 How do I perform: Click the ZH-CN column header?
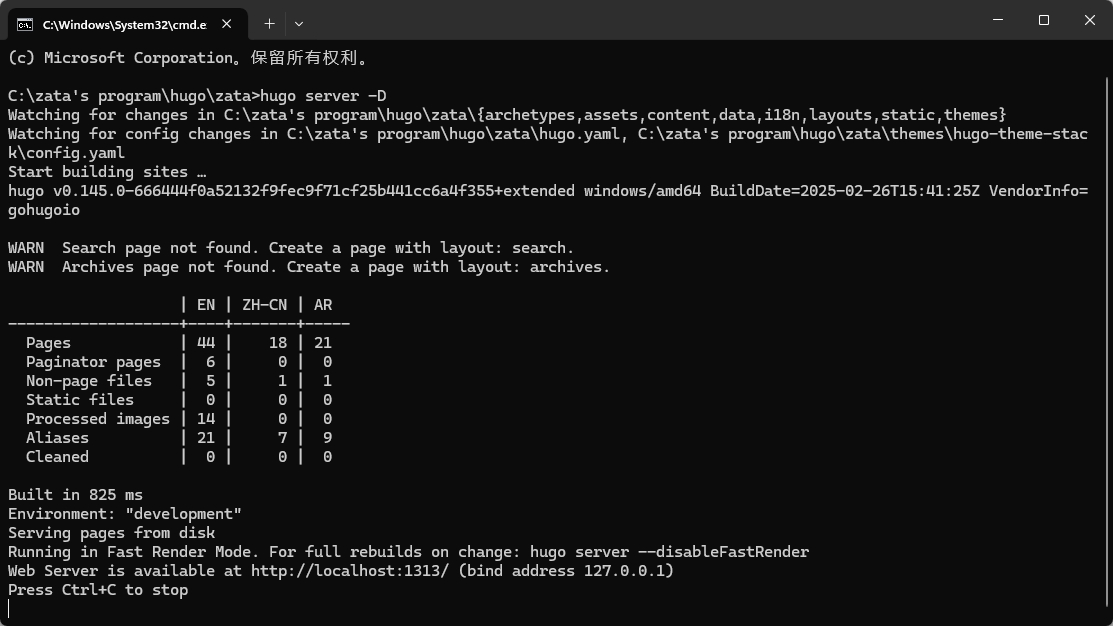265,304
